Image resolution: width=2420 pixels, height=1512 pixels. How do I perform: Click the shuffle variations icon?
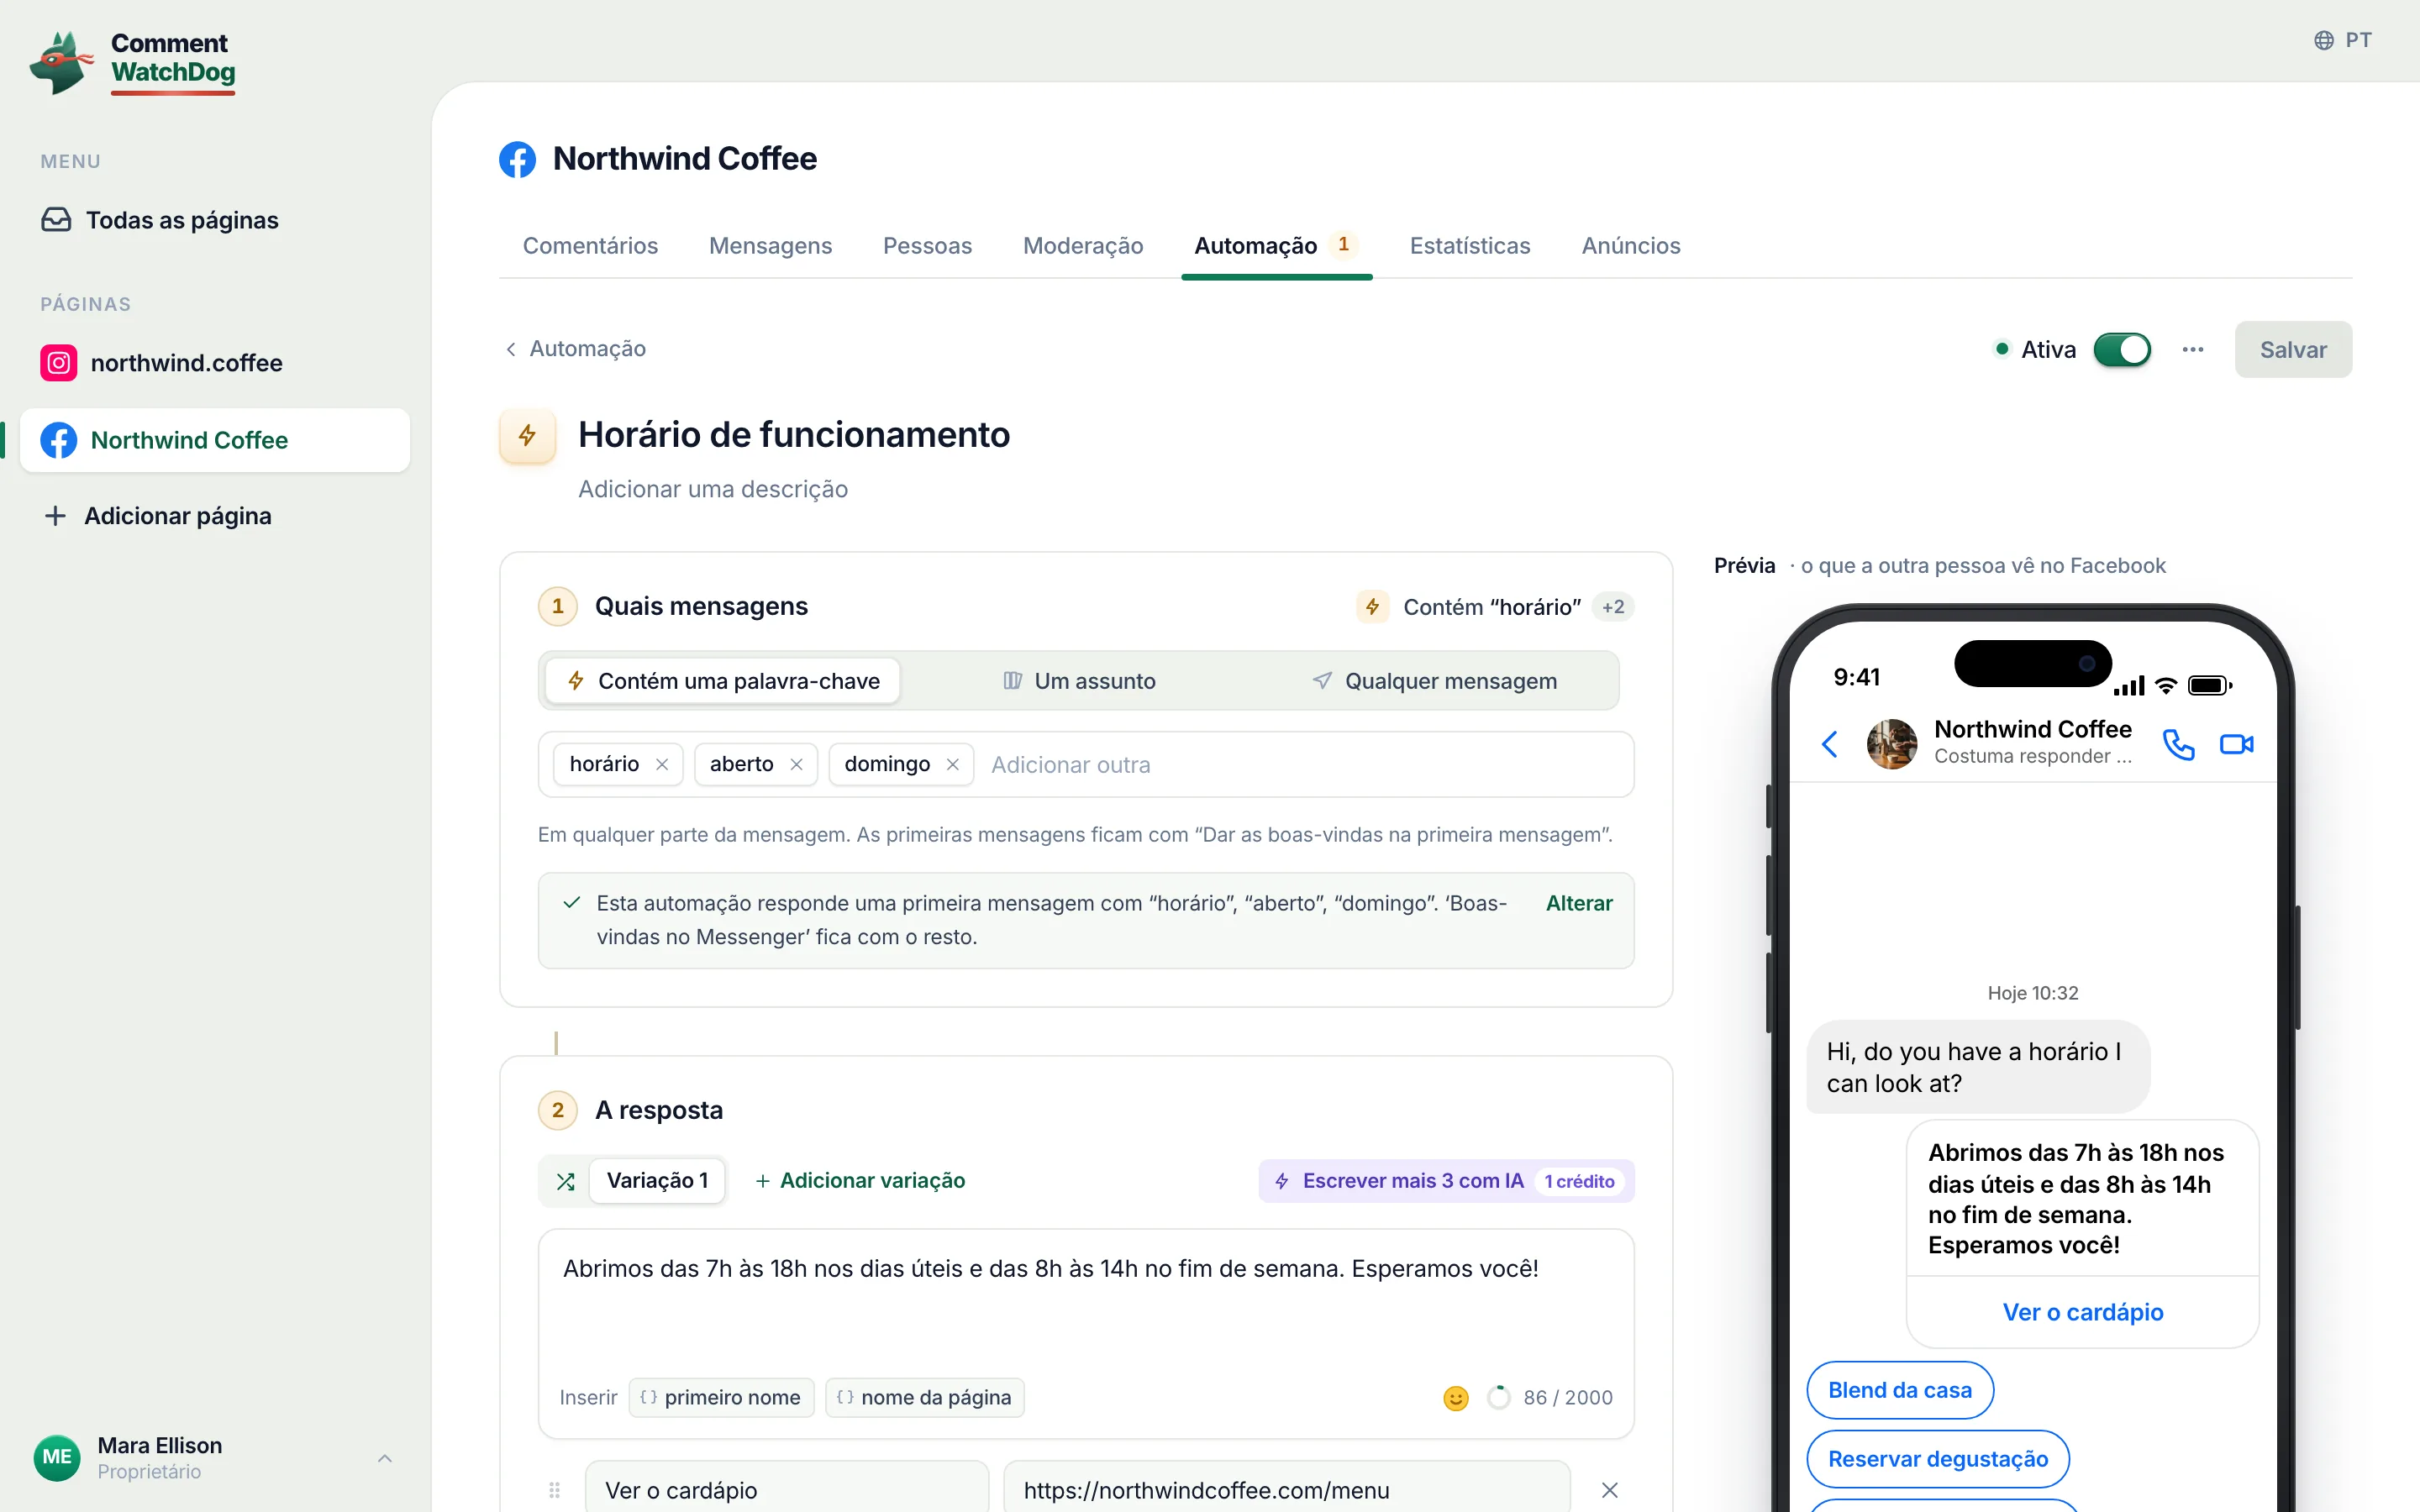tap(566, 1181)
